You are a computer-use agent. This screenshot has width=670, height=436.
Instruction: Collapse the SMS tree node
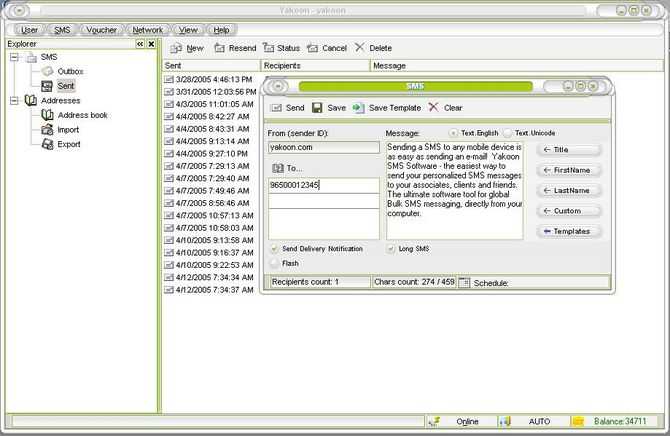coord(14,57)
